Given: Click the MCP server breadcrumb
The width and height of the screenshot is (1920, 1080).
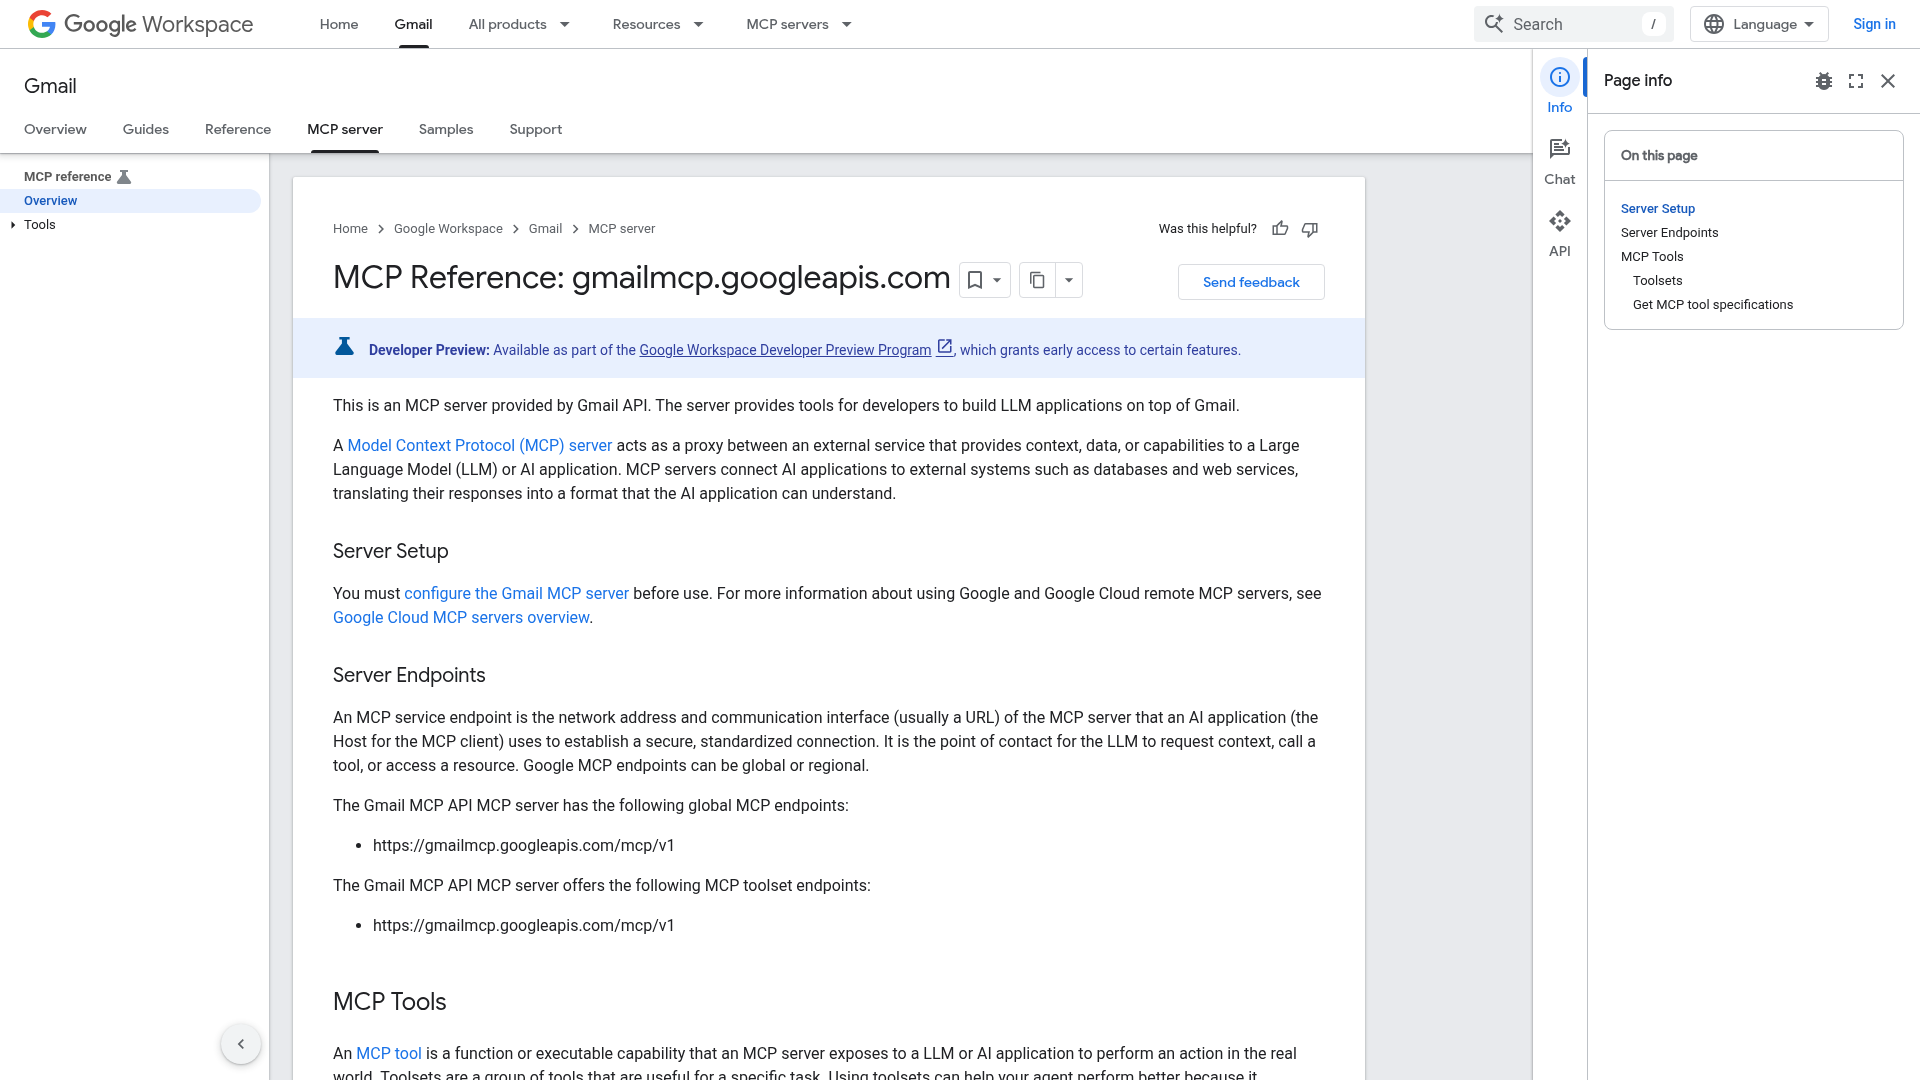Looking at the screenshot, I should [x=622, y=229].
